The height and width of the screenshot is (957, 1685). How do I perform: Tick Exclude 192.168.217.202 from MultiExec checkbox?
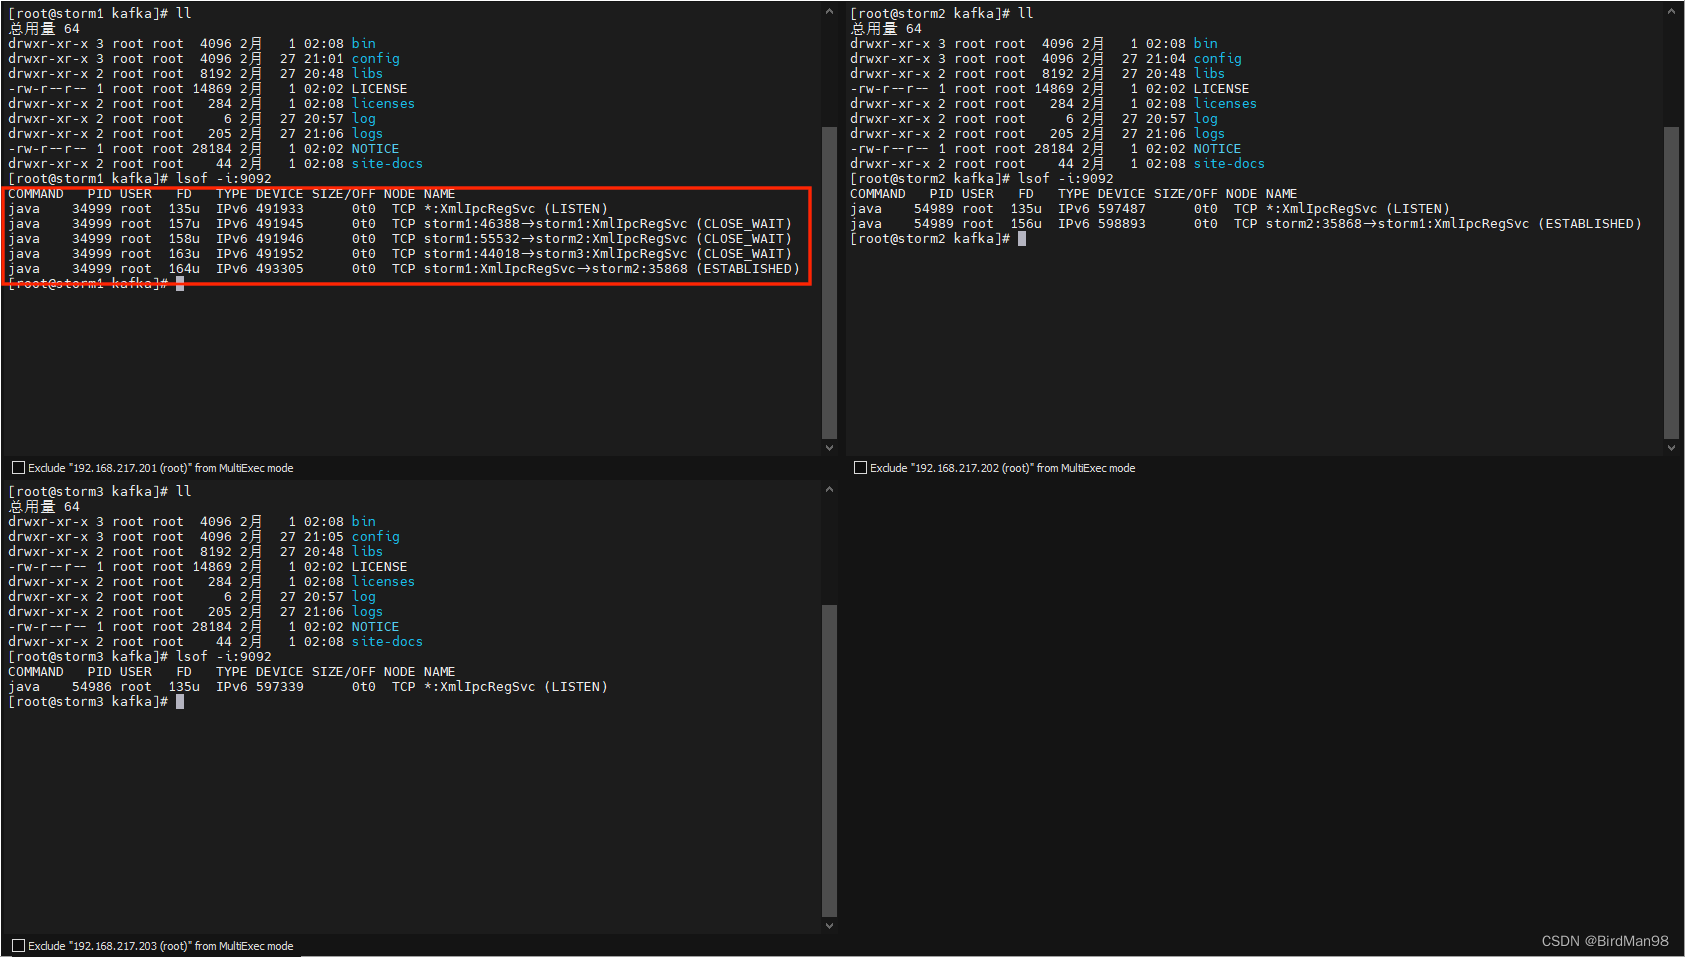tap(860, 468)
